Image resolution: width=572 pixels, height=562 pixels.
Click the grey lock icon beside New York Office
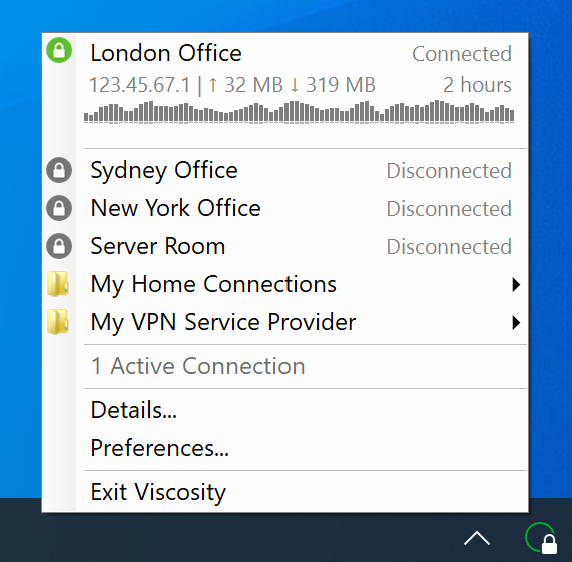59,208
